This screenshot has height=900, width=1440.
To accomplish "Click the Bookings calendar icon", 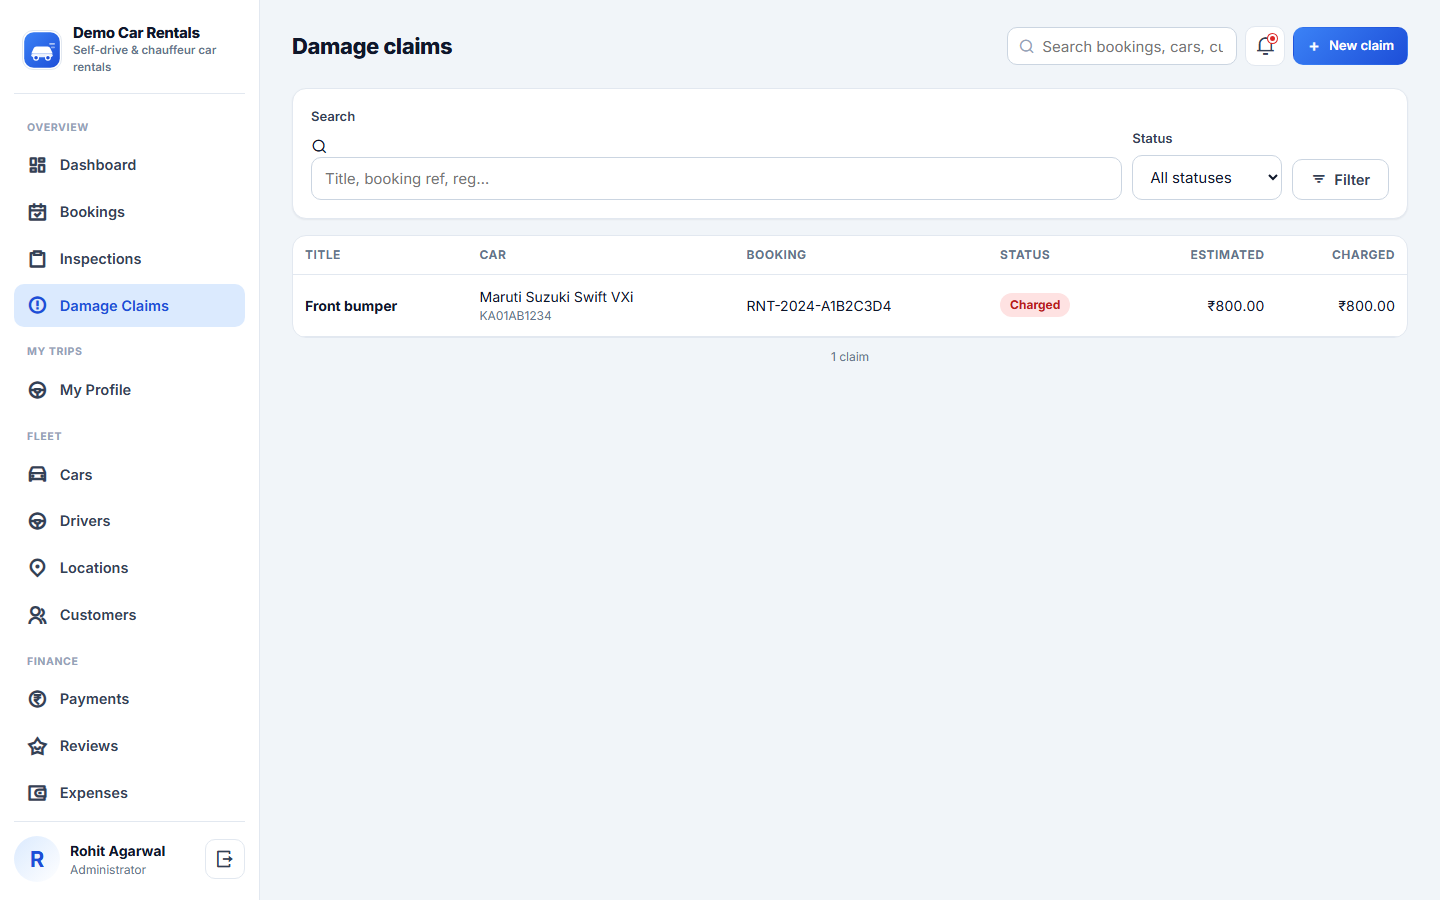I will click(38, 212).
